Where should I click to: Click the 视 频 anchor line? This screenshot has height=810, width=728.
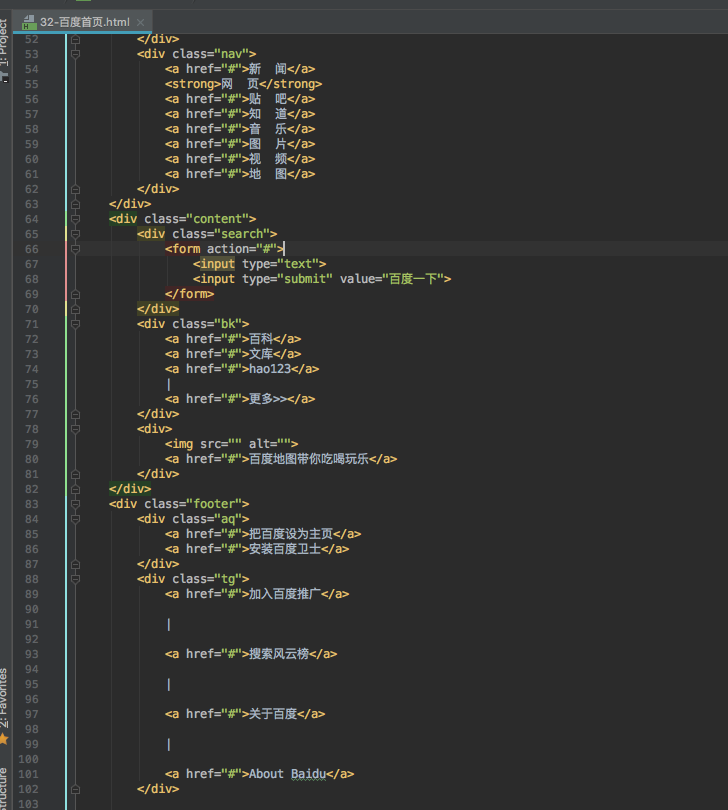click(240, 159)
